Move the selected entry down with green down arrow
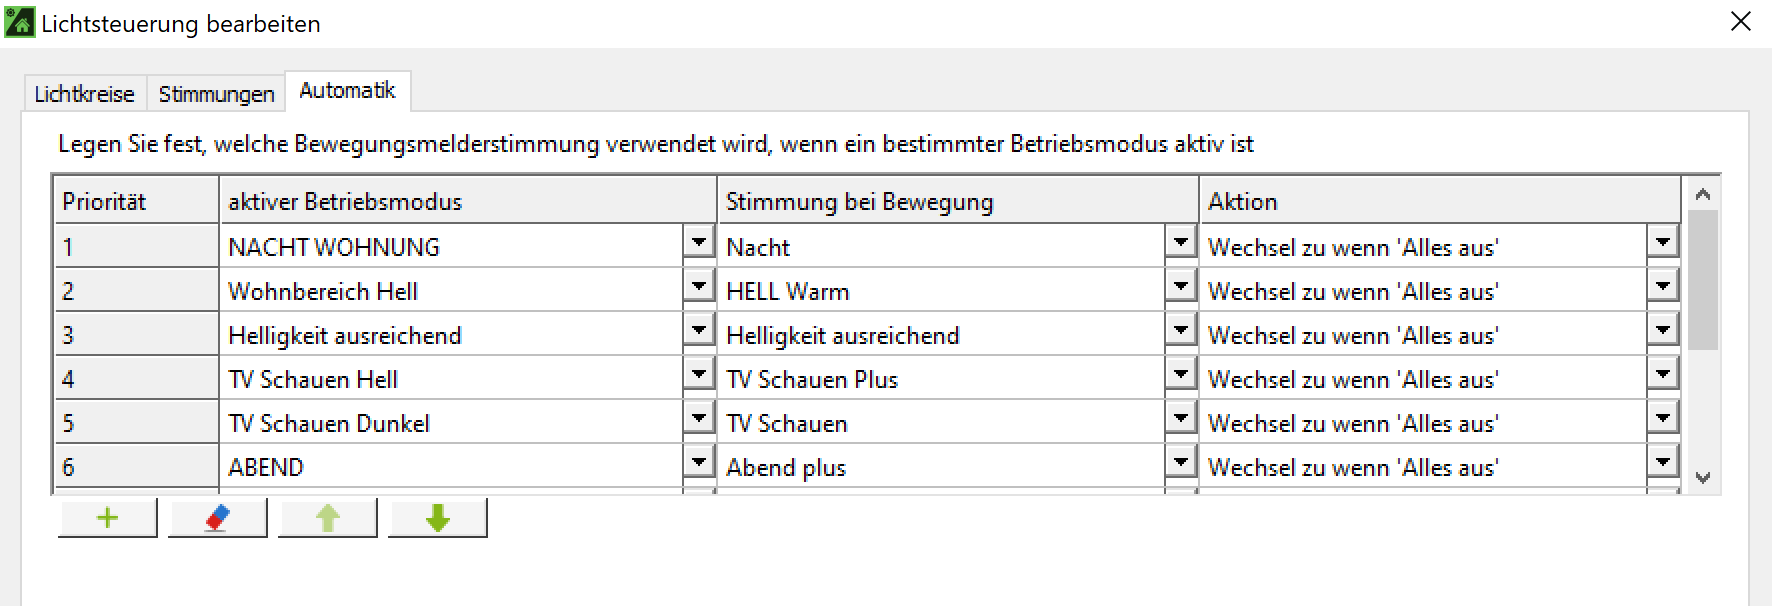The width and height of the screenshot is (1772, 606). pyautogui.click(x=436, y=517)
